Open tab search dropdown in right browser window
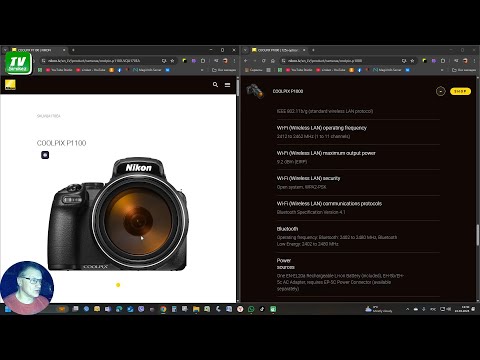The height and width of the screenshot is (360, 480). pos(245,50)
